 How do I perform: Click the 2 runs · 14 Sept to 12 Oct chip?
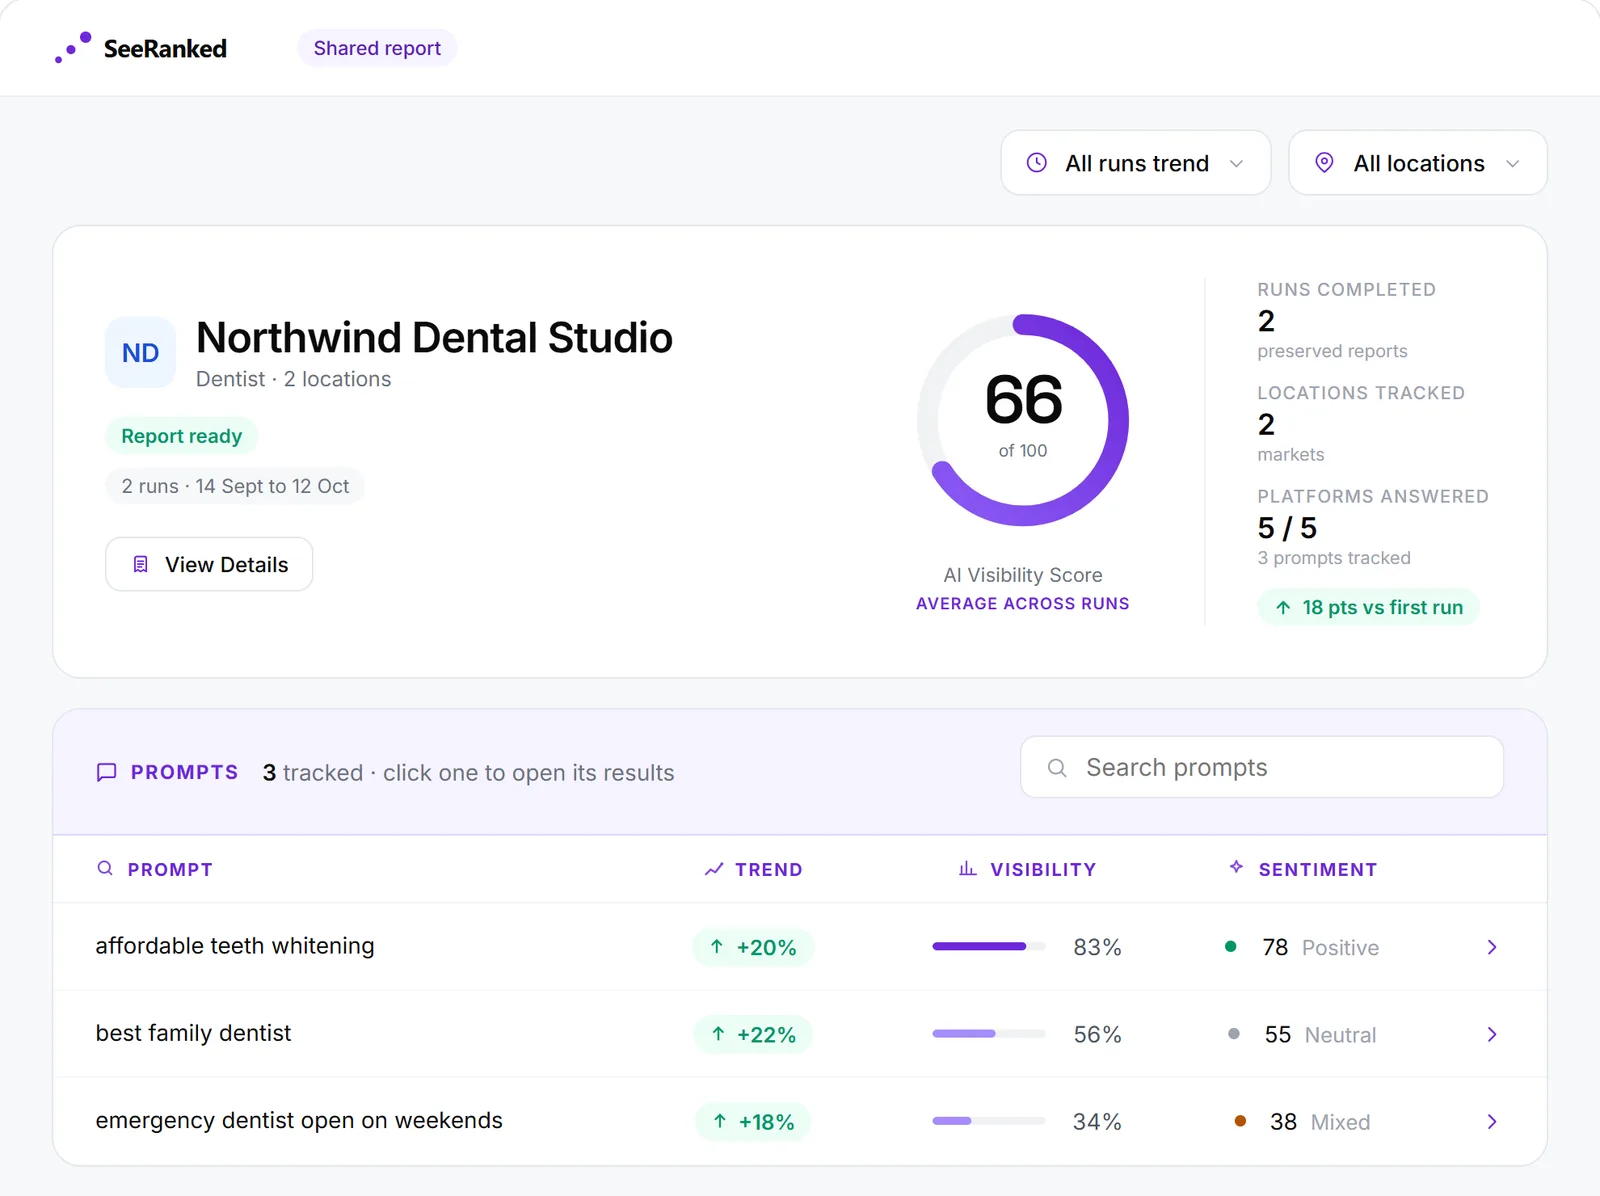pos(235,486)
